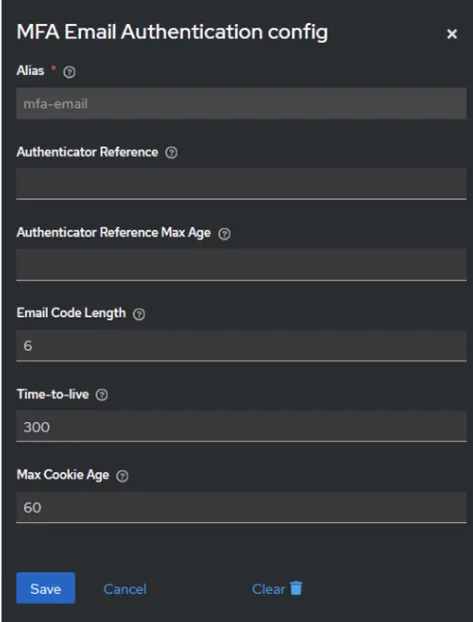Click the Email Code Length help icon
This screenshot has width=473, height=622.
tap(139, 314)
